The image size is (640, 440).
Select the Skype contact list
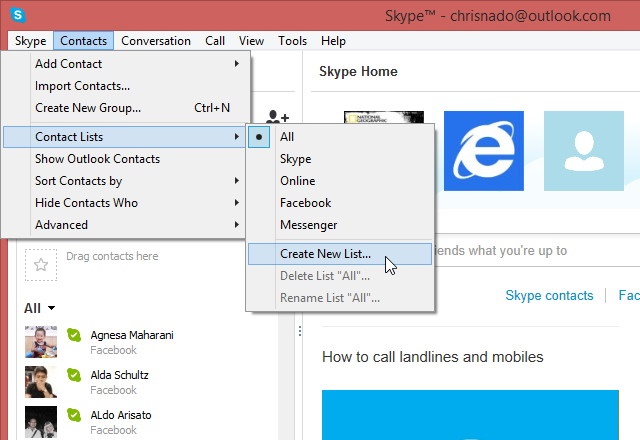point(340,159)
